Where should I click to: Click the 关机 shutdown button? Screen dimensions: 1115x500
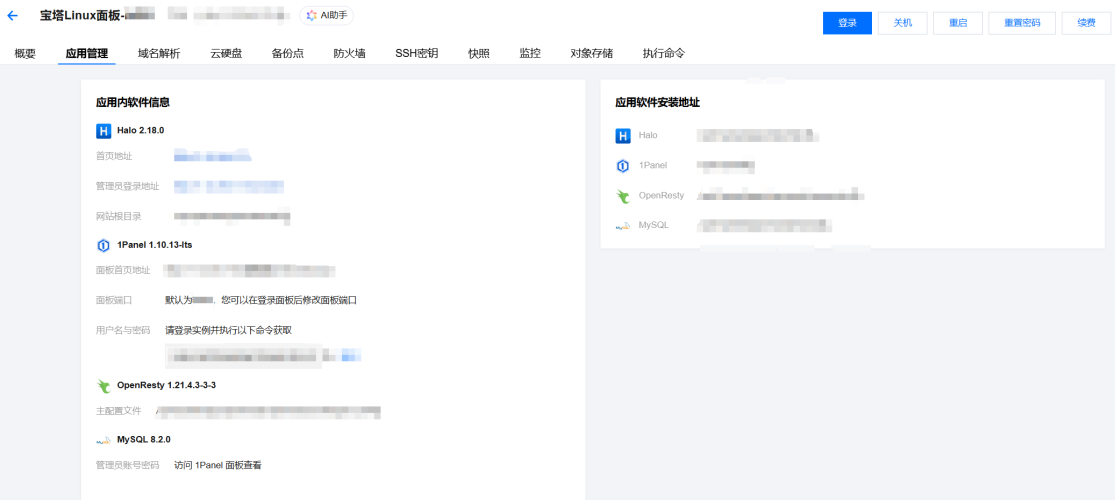[902, 23]
